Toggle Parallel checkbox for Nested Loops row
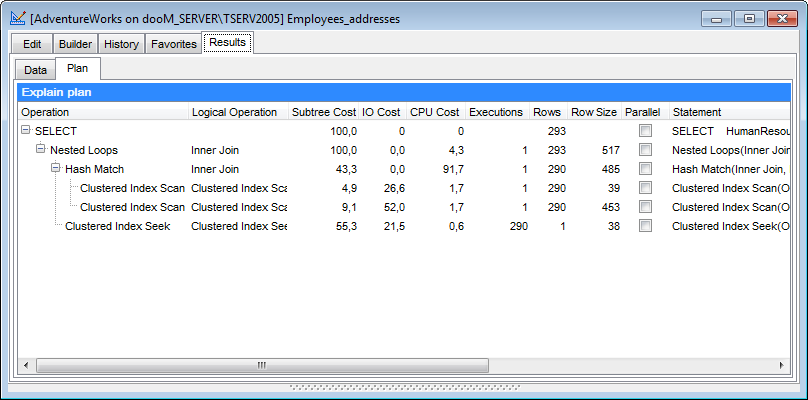Screen dimensions: 808x400 (646, 150)
